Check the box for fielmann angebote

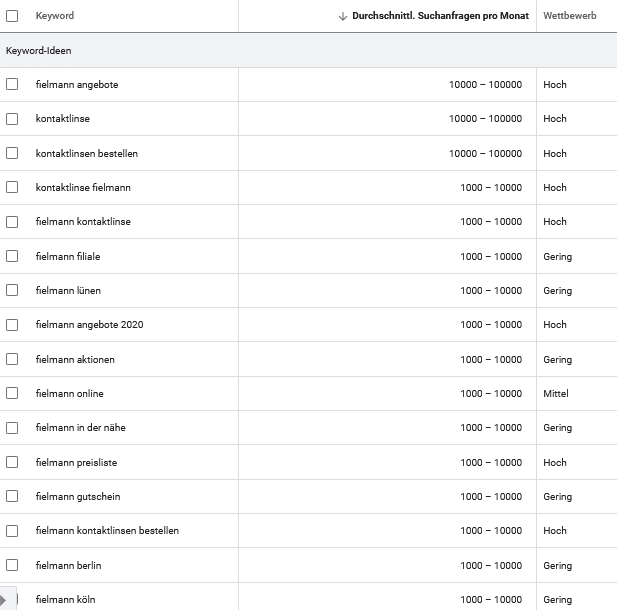[x=12, y=84]
